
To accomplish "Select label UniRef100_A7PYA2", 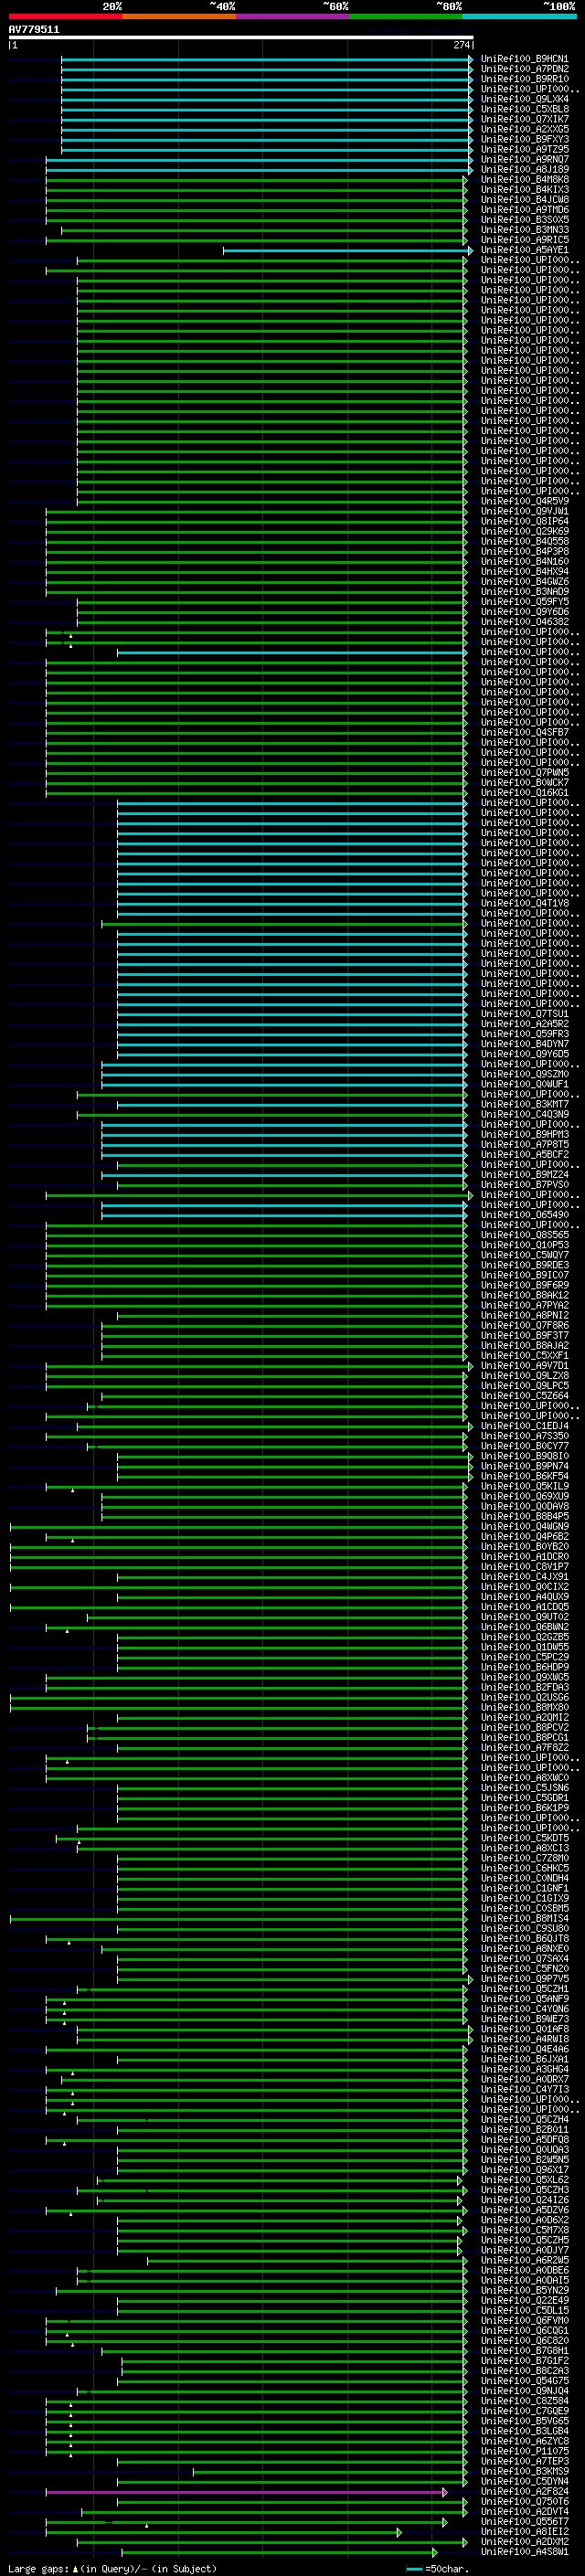I will pyautogui.click(x=524, y=1305).
